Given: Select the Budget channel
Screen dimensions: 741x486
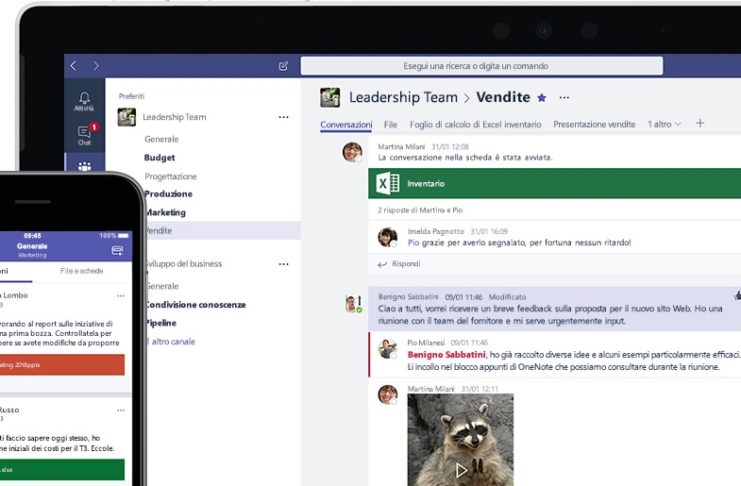Looking at the screenshot, I should [160, 157].
